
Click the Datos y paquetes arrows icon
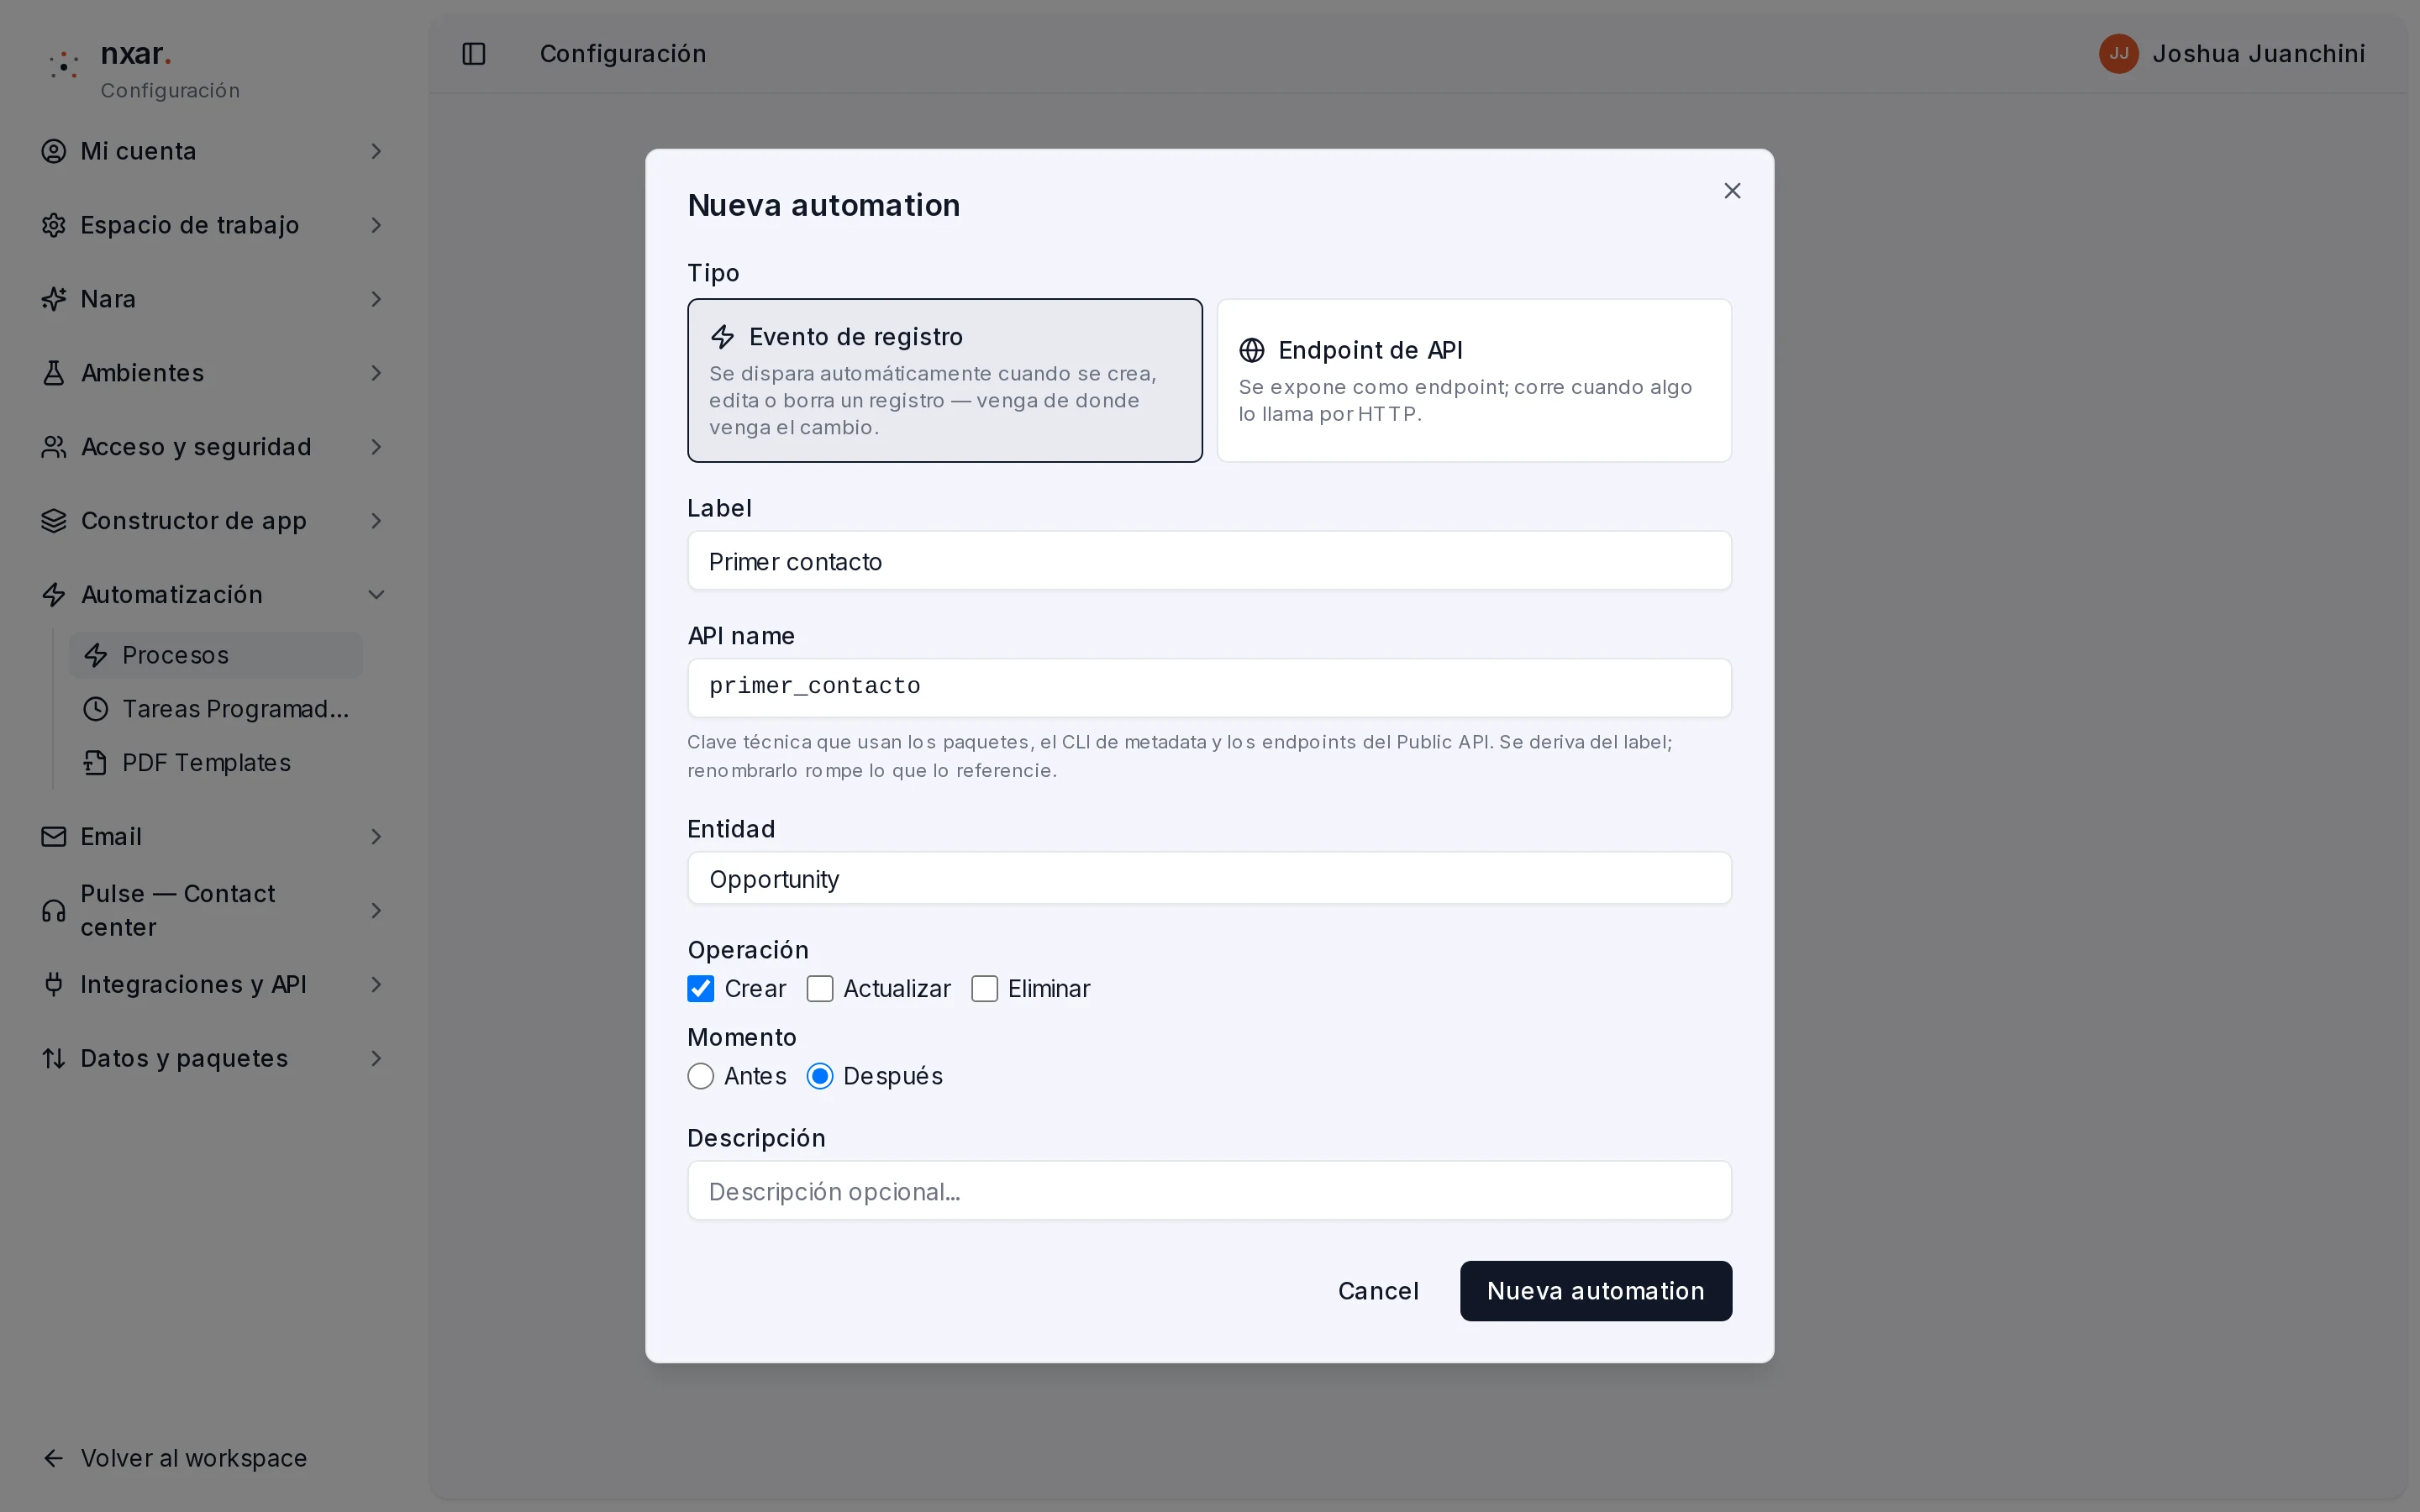pyautogui.click(x=54, y=1058)
